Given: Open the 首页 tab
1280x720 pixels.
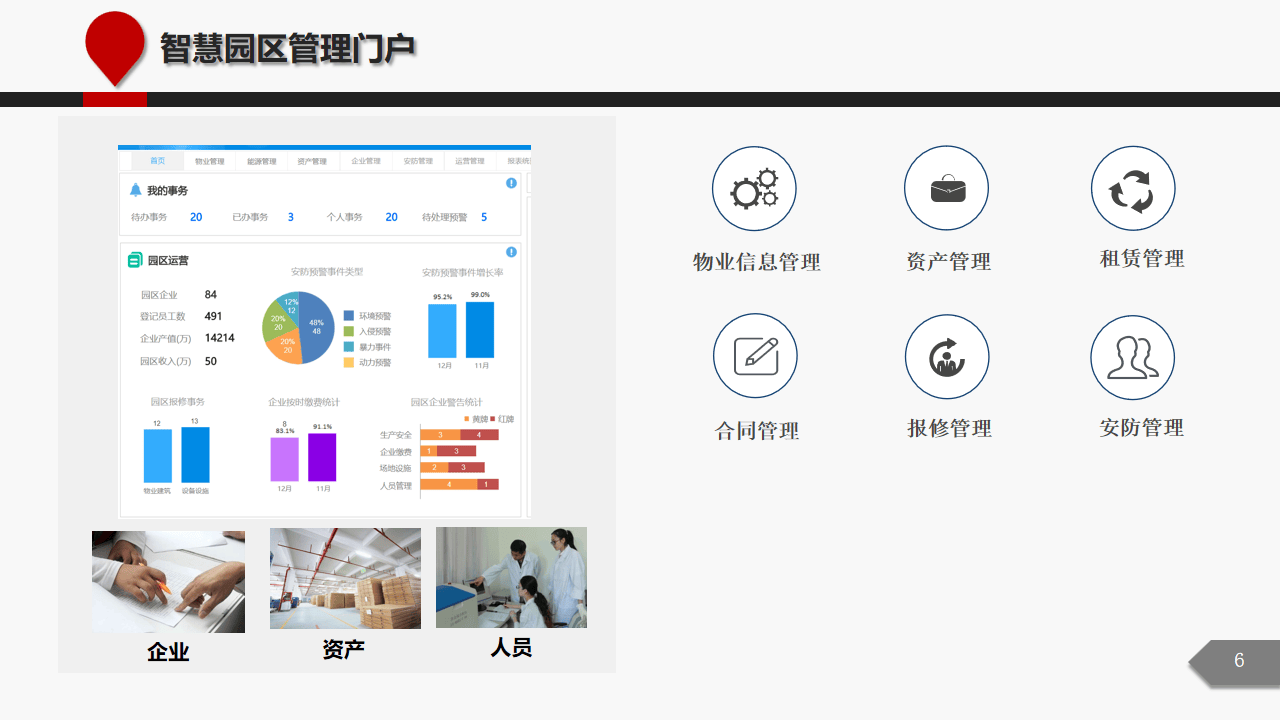Looking at the screenshot, I should click(158, 161).
